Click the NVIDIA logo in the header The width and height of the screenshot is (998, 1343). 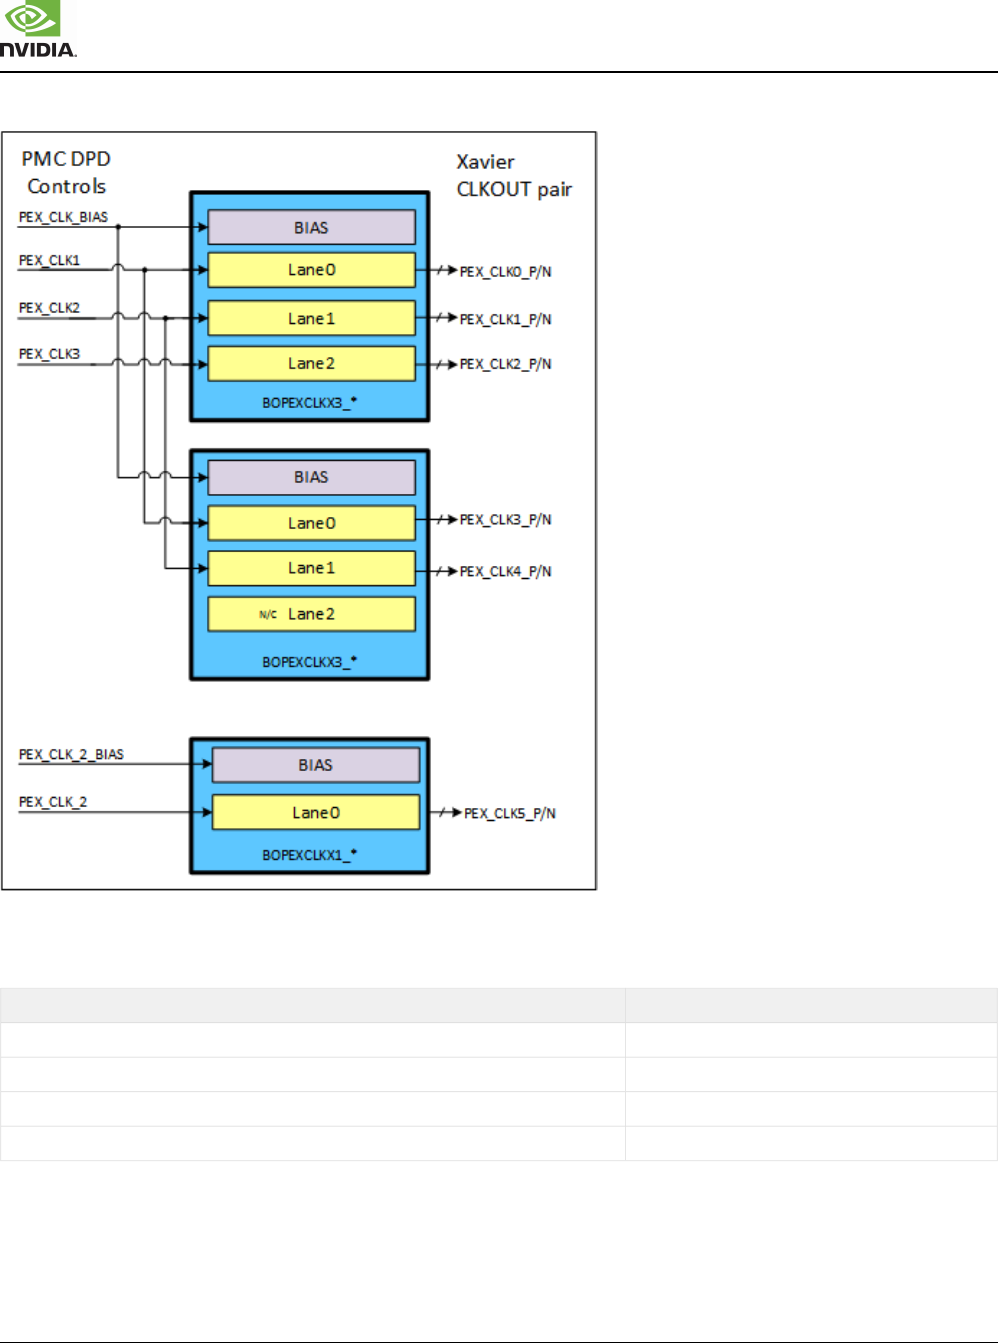click(37, 29)
